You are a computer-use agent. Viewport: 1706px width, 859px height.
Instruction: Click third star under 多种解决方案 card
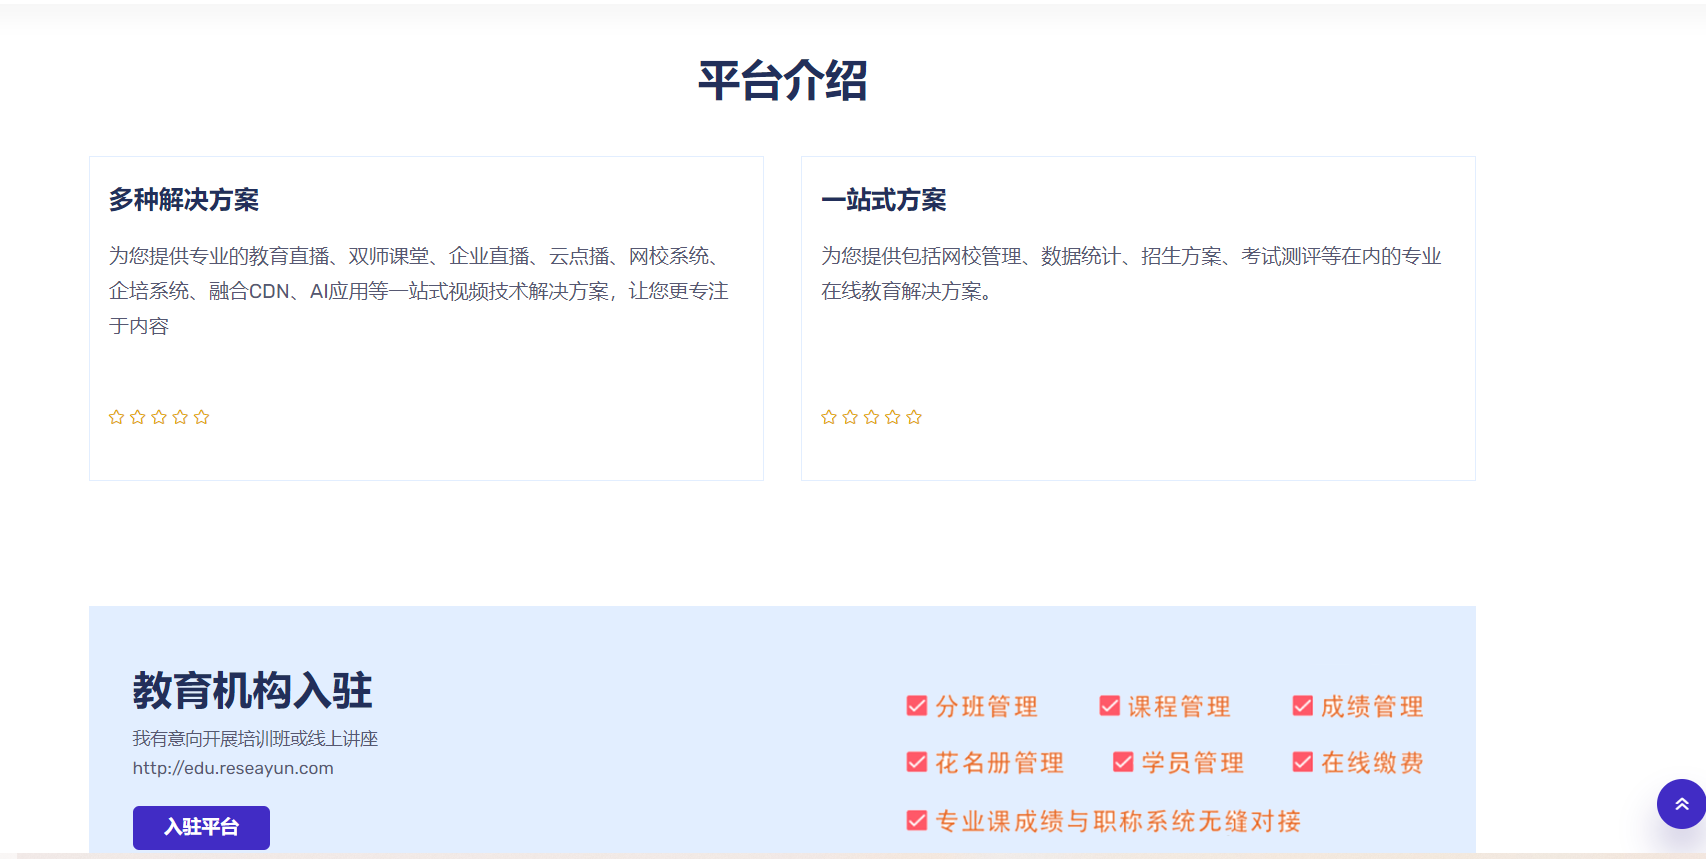click(159, 417)
